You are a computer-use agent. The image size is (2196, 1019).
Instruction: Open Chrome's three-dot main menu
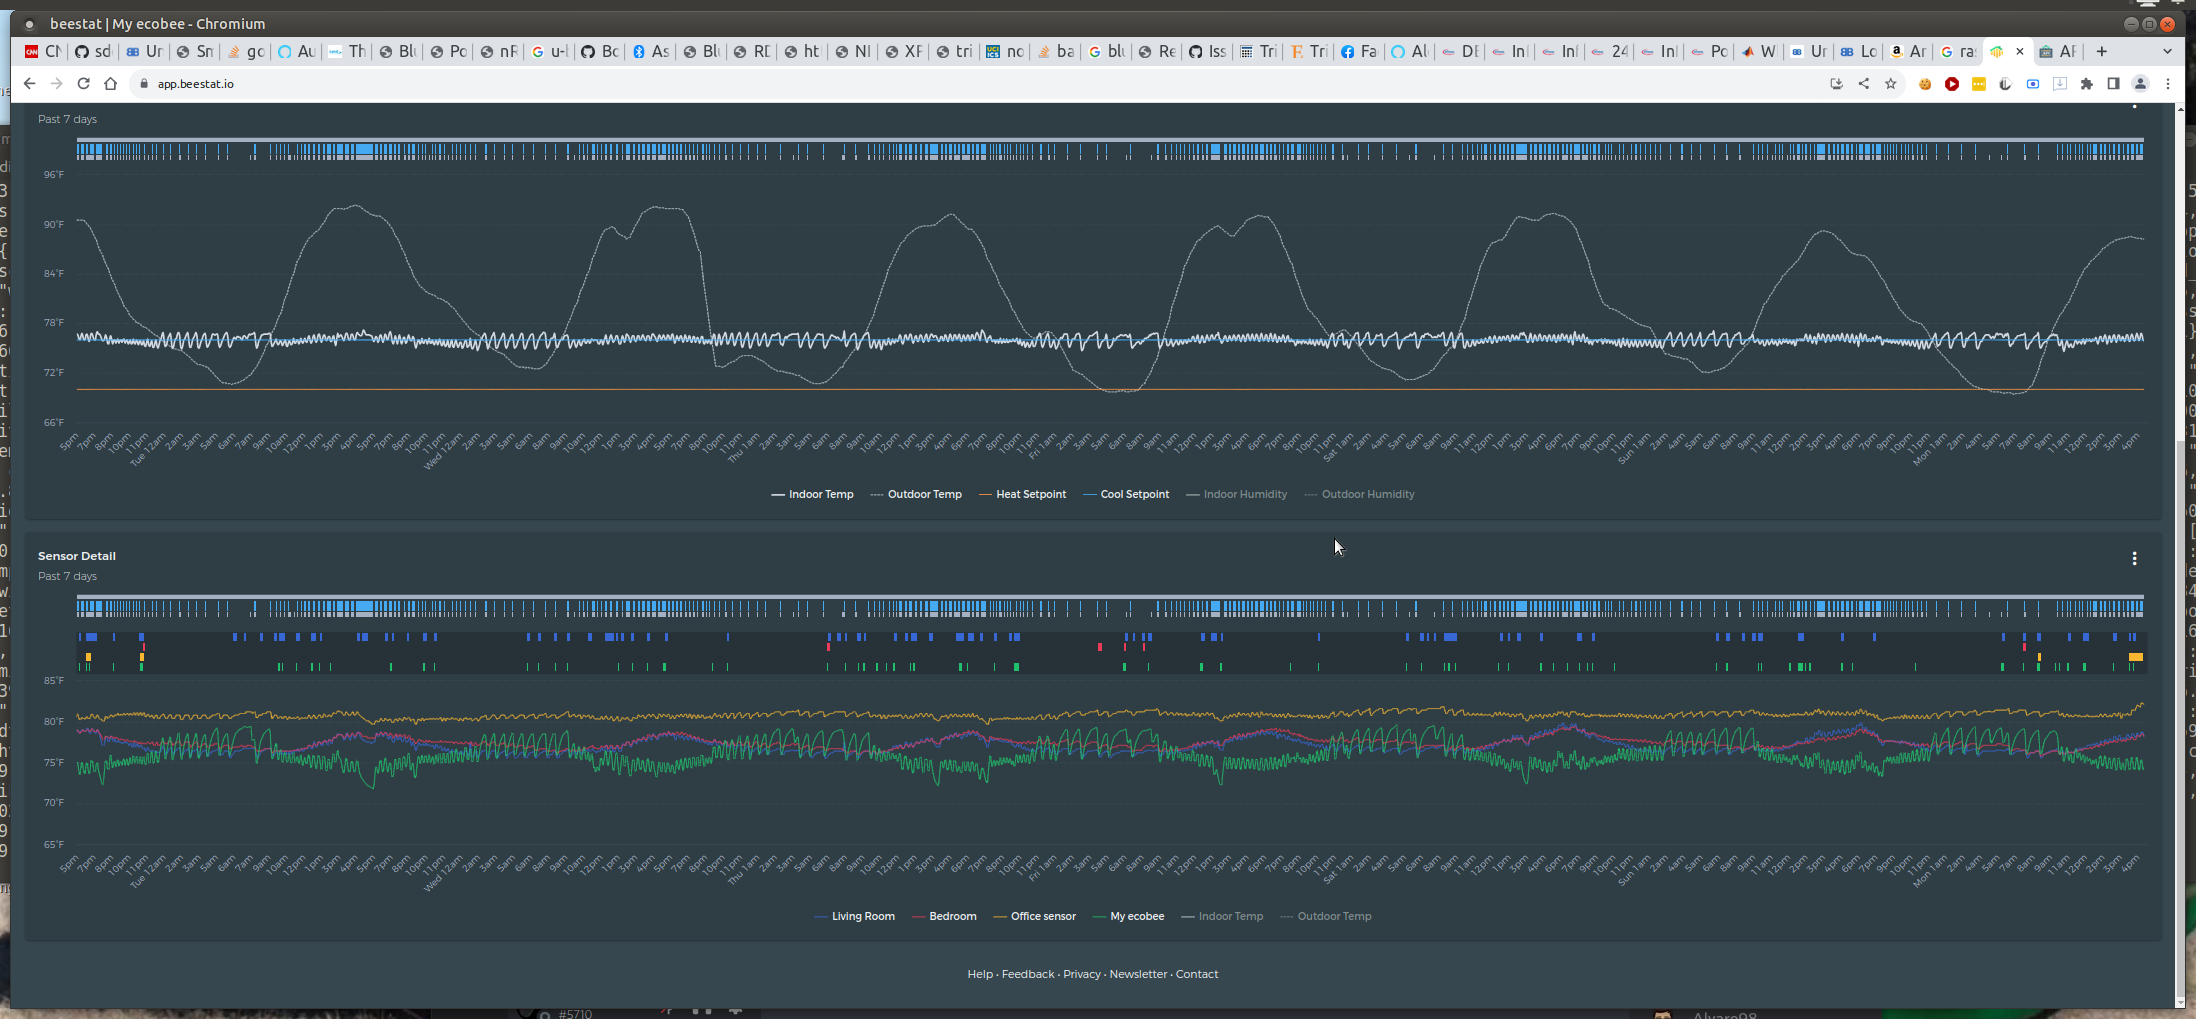tap(2168, 84)
